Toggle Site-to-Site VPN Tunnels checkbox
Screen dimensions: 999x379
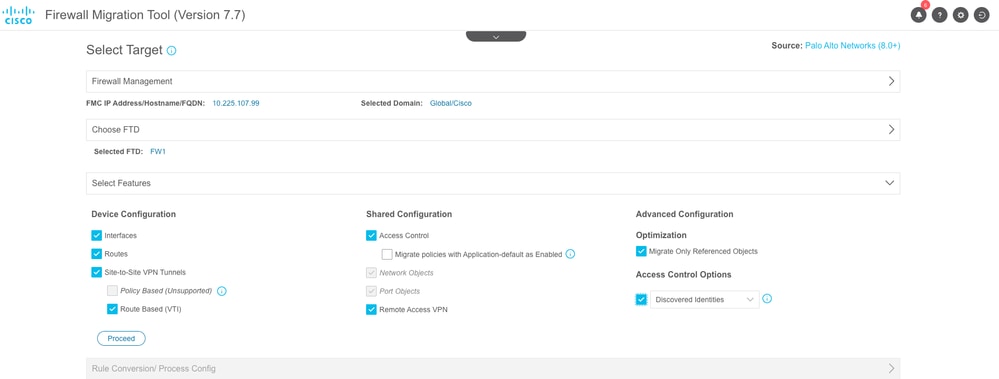(x=97, y=272)
